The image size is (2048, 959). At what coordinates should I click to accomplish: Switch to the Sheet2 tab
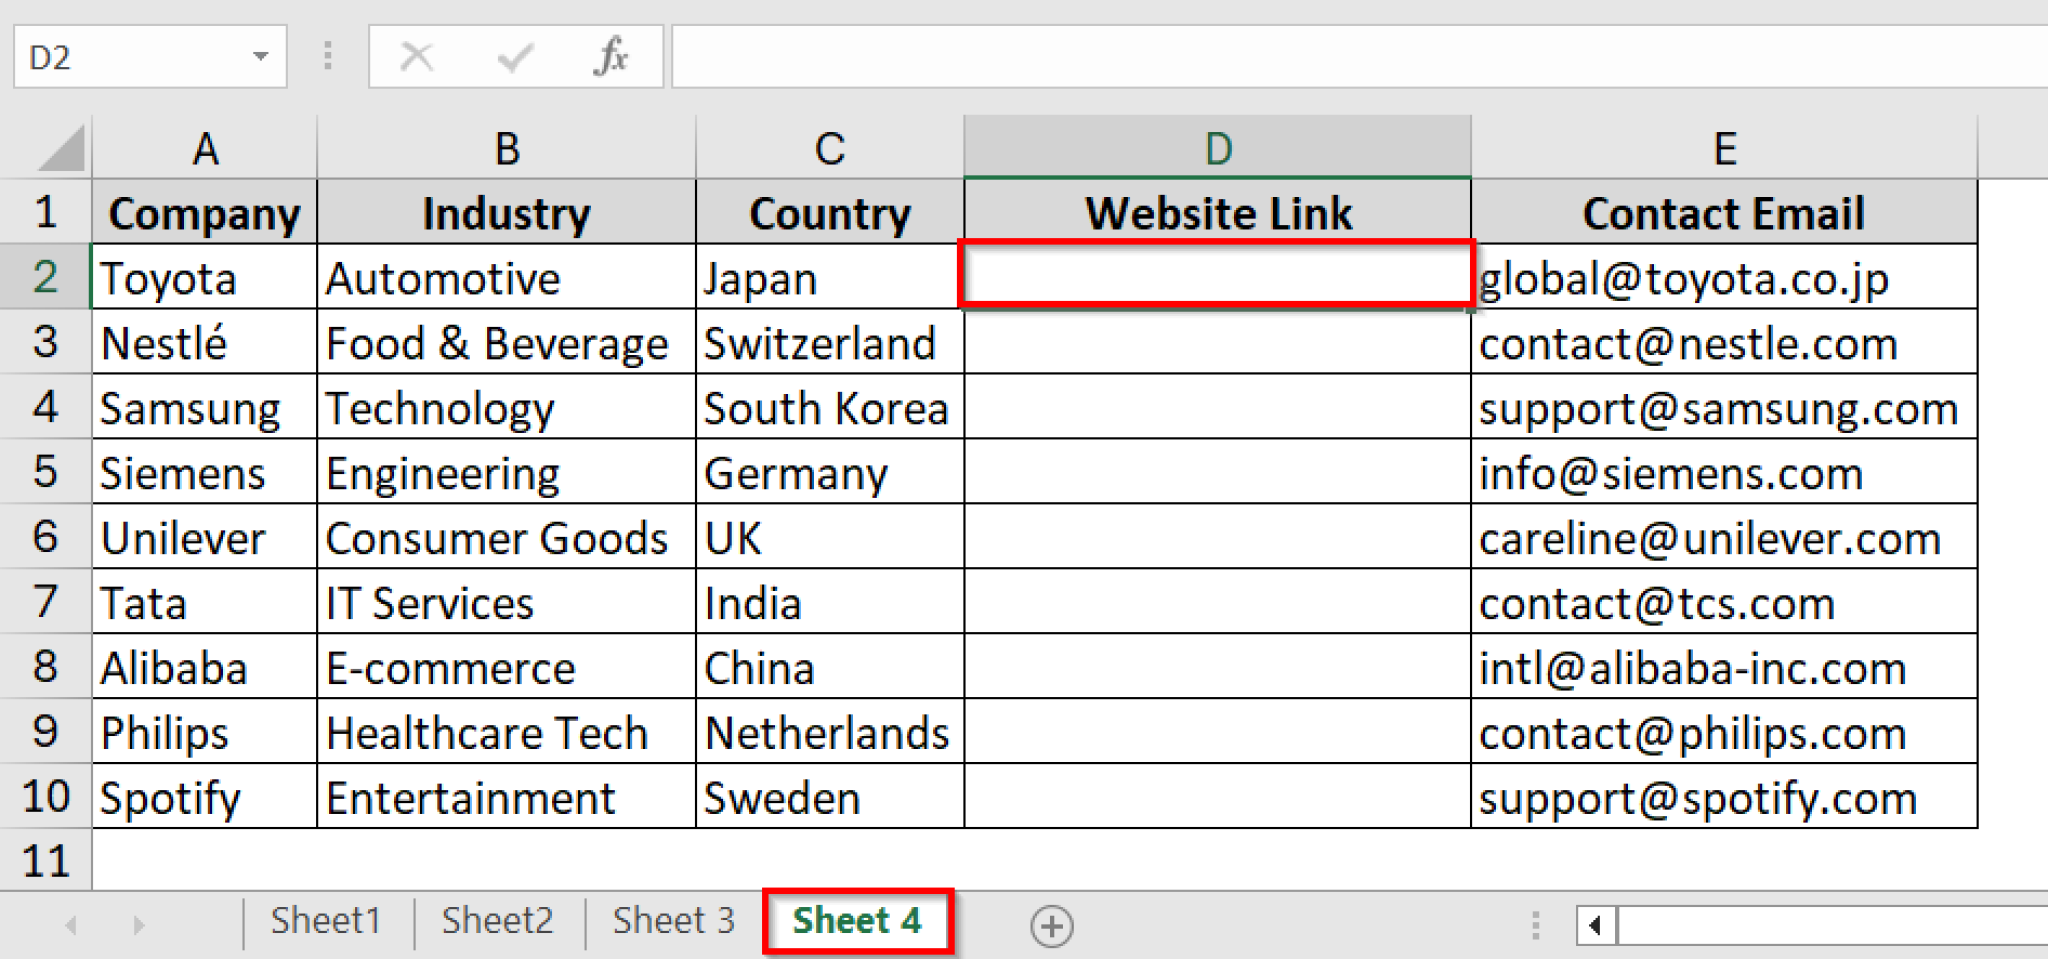tap(497, 920)
